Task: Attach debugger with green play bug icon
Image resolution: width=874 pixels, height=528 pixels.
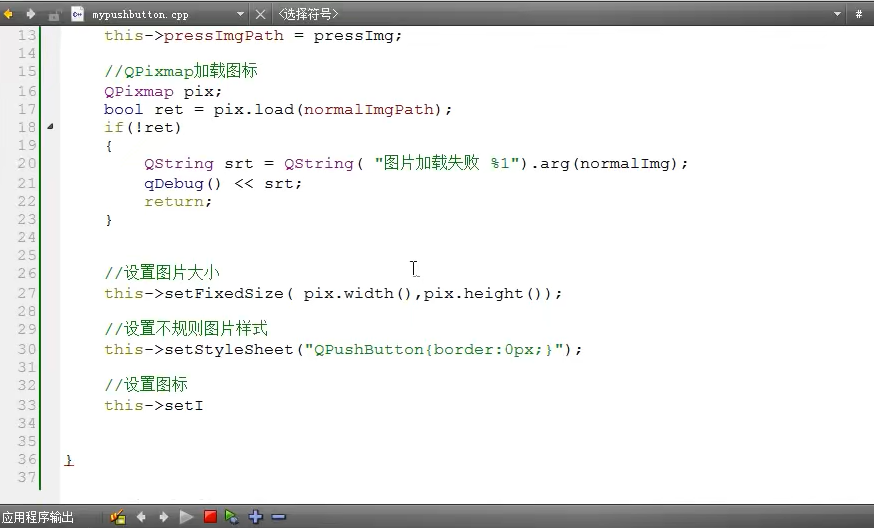Action: [232, 517]
